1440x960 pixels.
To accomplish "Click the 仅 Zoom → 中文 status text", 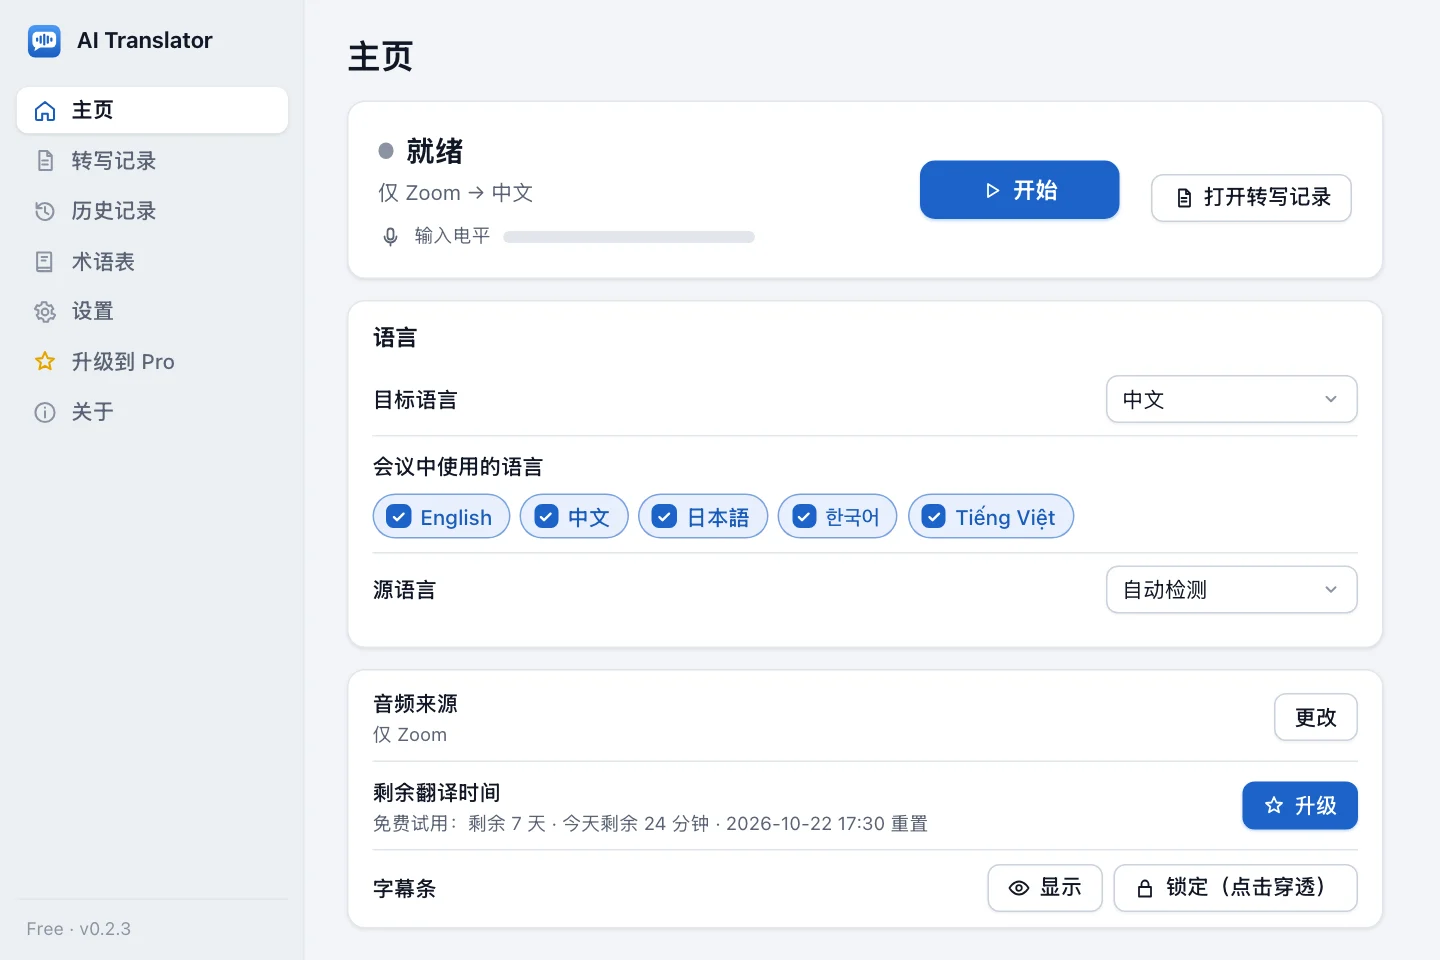I will point(455,193).
